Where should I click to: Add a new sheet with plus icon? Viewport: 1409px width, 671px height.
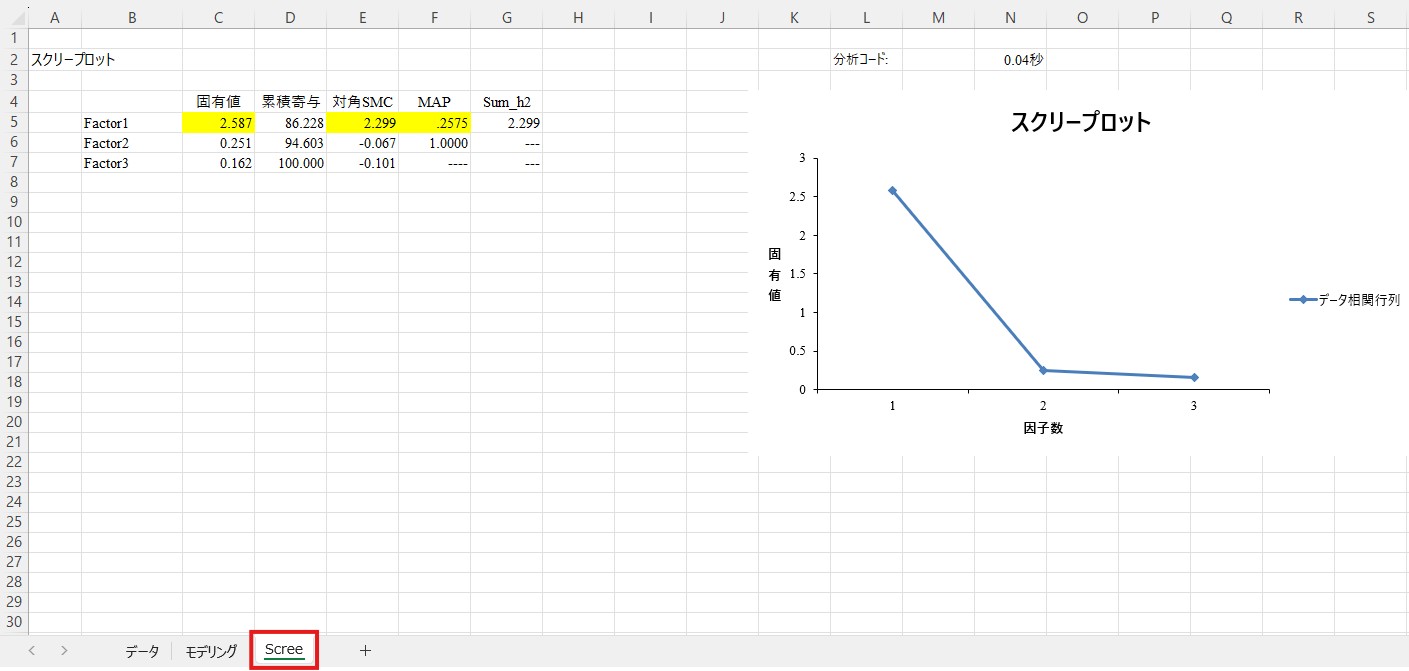(365, 650)
